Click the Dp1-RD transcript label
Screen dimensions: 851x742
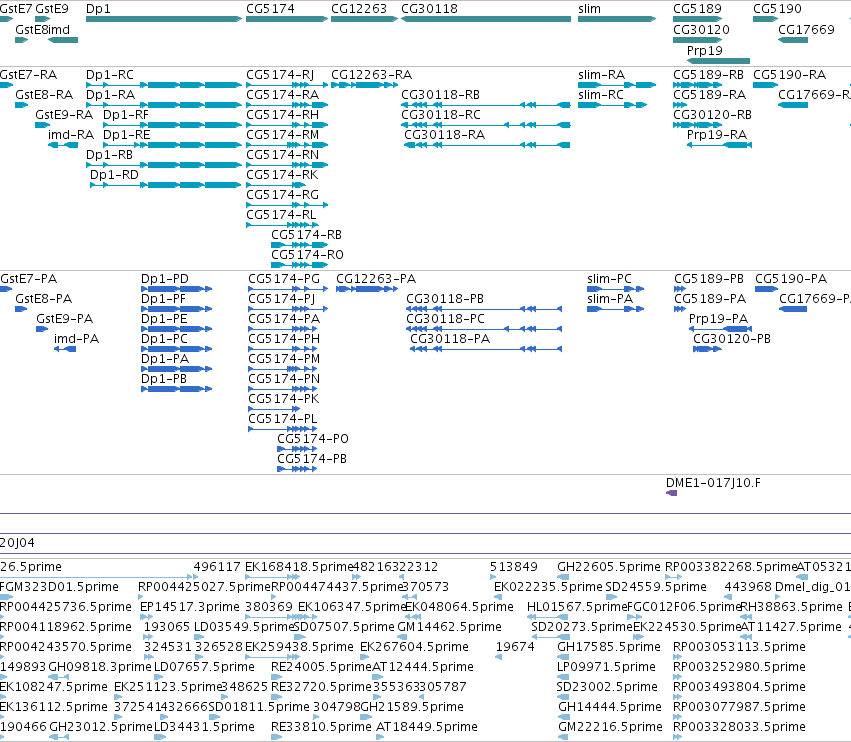pos(114,175)
